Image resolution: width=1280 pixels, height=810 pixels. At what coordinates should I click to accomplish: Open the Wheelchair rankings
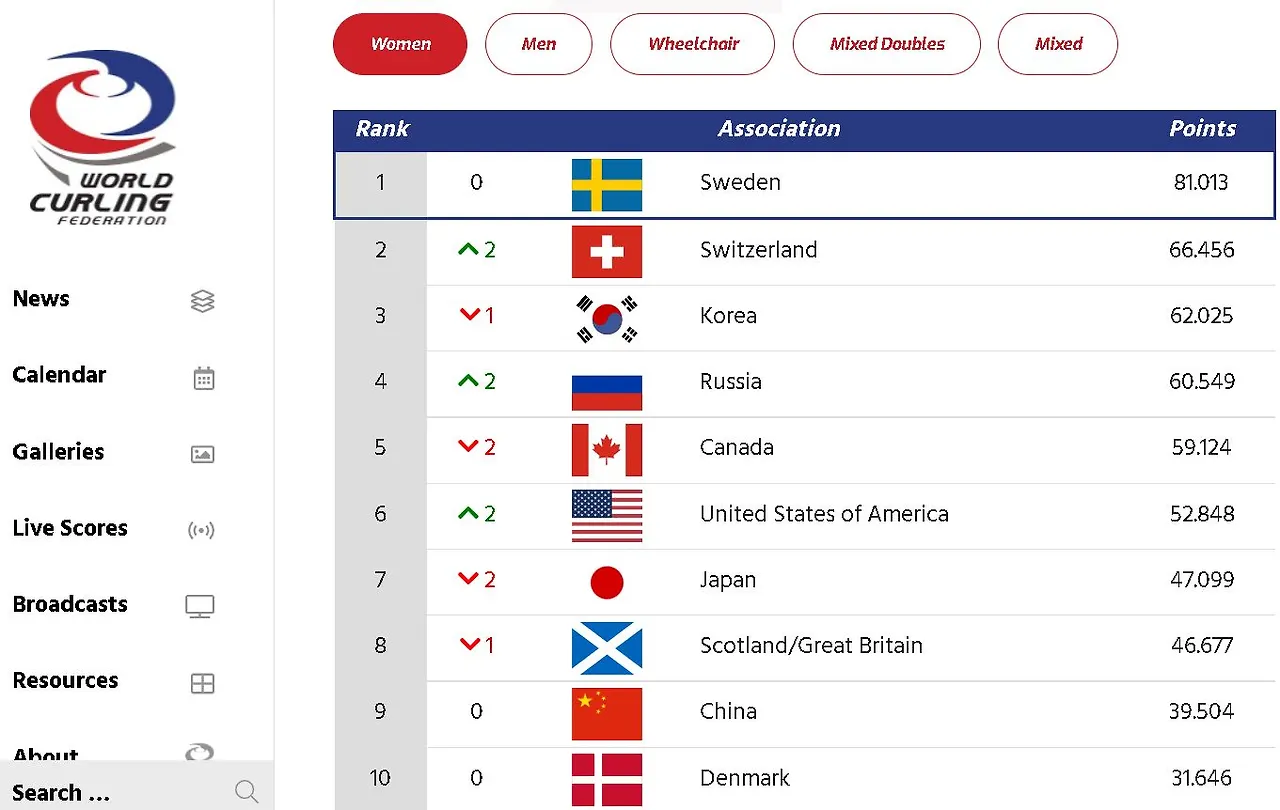click(692, 44)
